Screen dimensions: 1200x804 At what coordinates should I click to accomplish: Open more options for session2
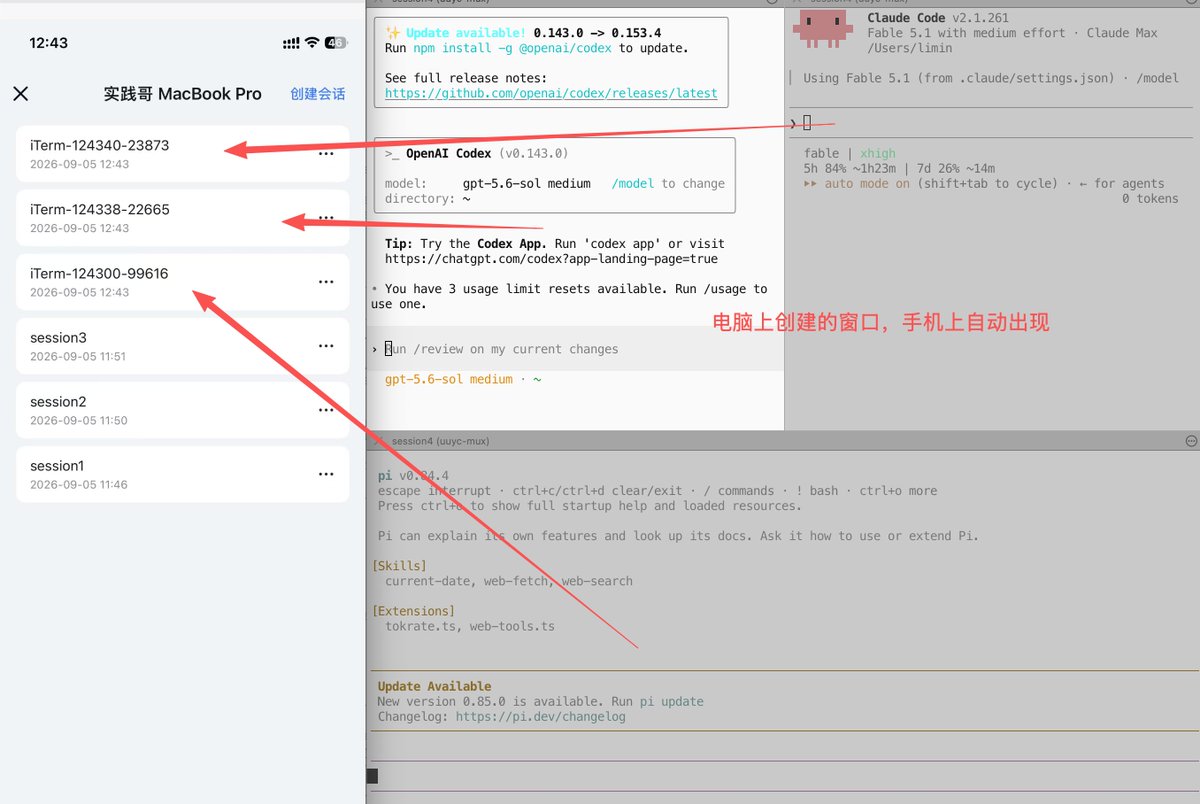tap(326, 410)
